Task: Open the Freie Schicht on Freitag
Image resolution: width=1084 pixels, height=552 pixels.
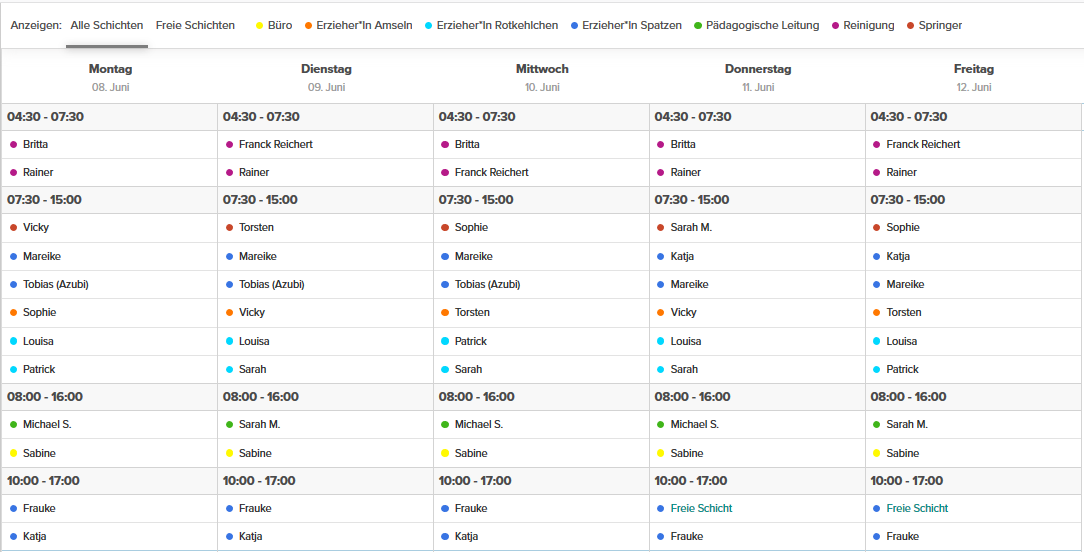Action: coord(917,508)
